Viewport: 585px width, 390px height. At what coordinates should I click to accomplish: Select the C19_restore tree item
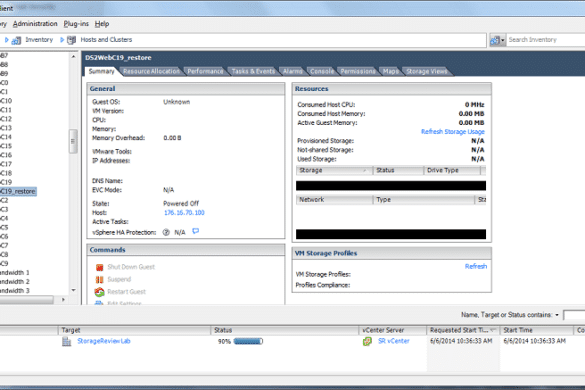18,191
